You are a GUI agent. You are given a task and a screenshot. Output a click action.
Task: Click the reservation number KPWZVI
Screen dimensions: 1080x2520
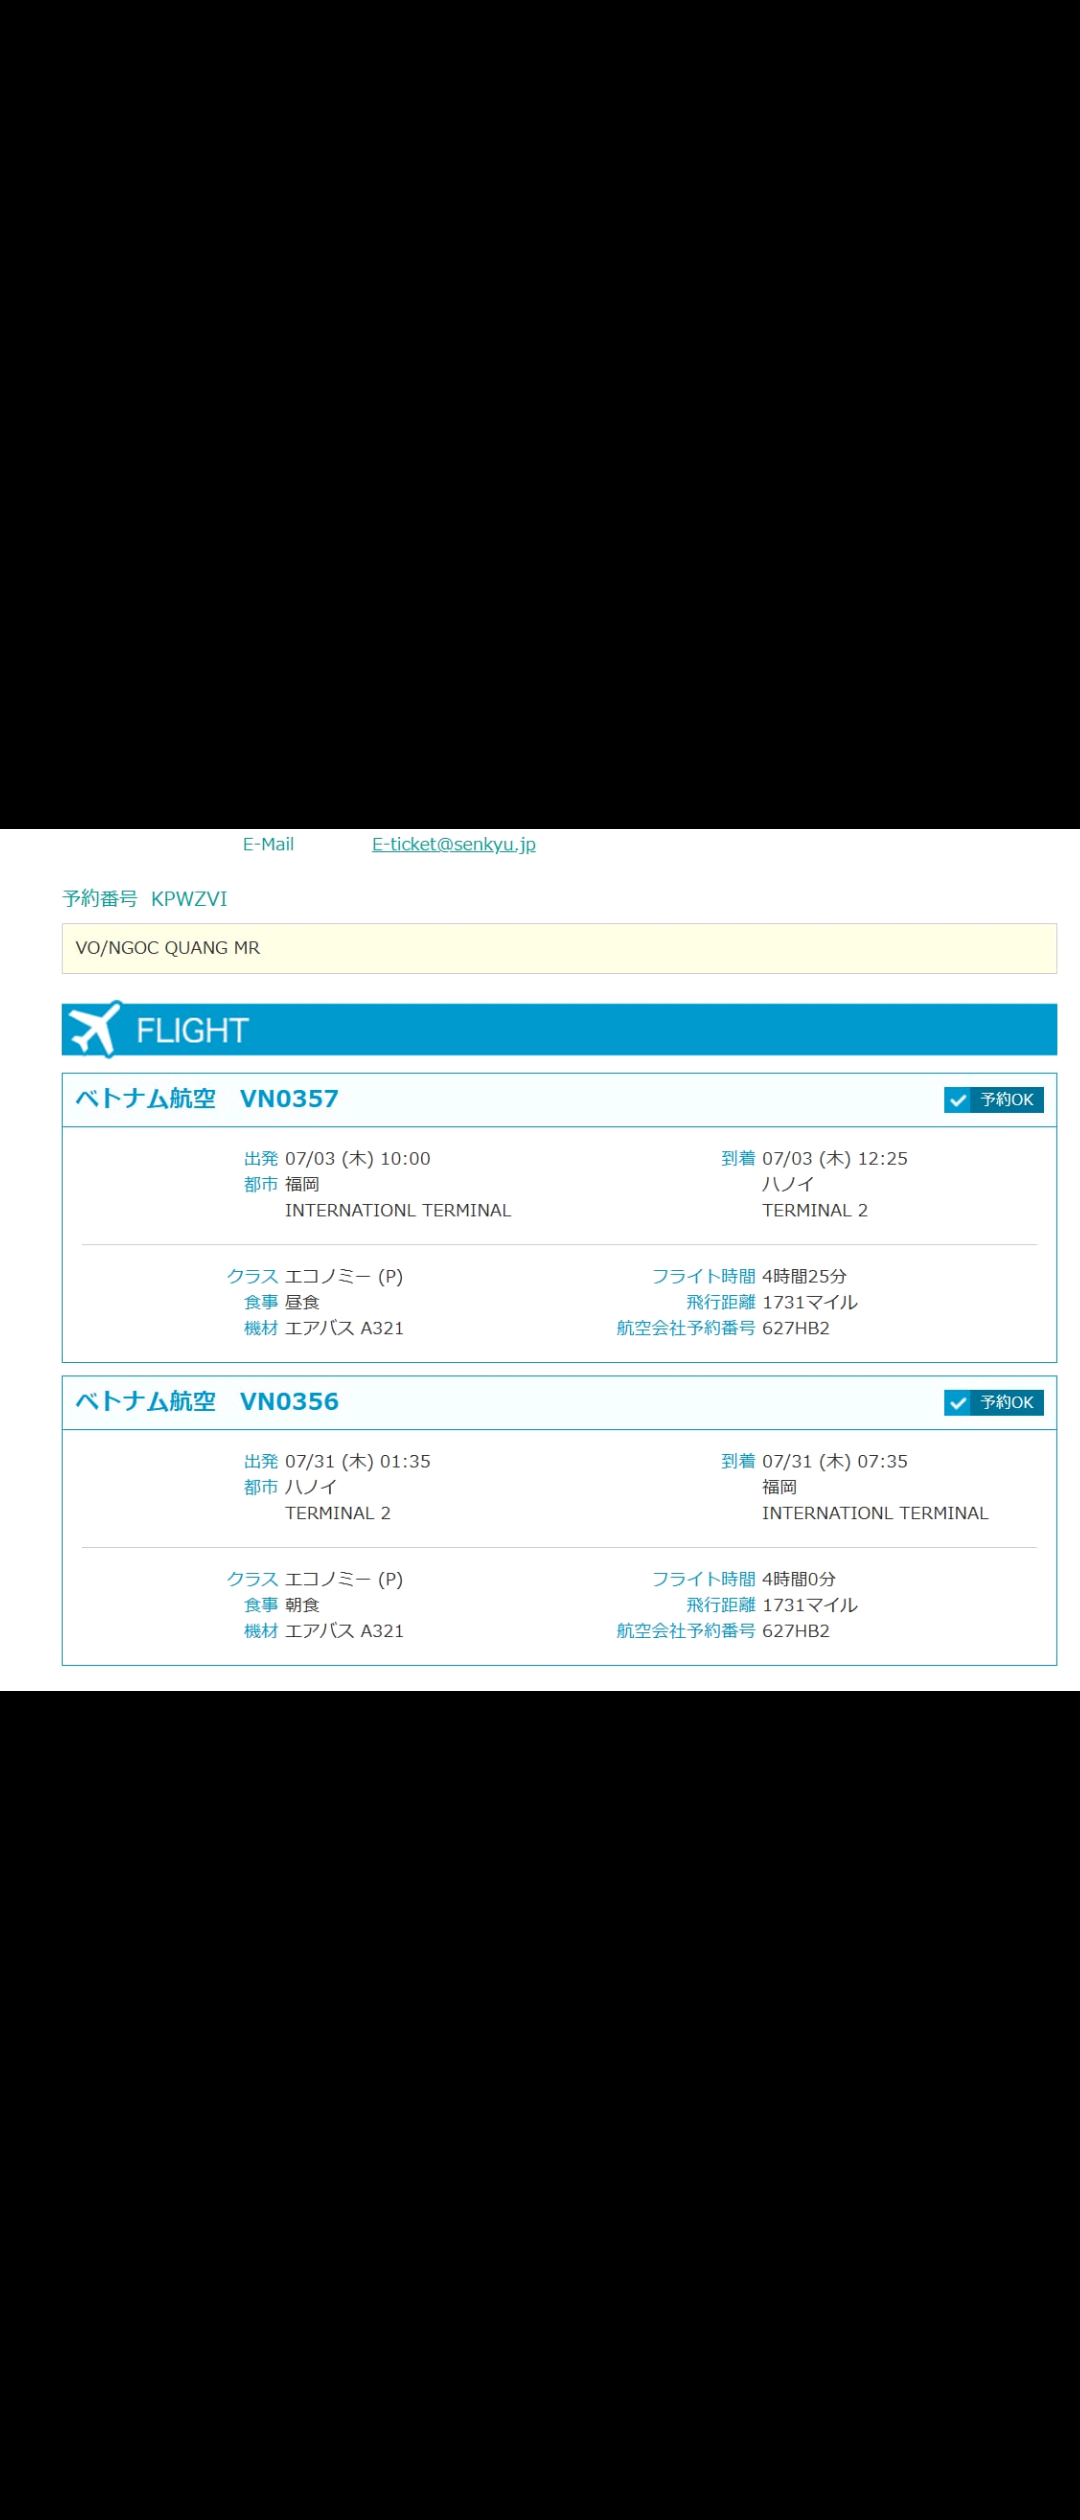pyautogui.click(x=189, y=899)
